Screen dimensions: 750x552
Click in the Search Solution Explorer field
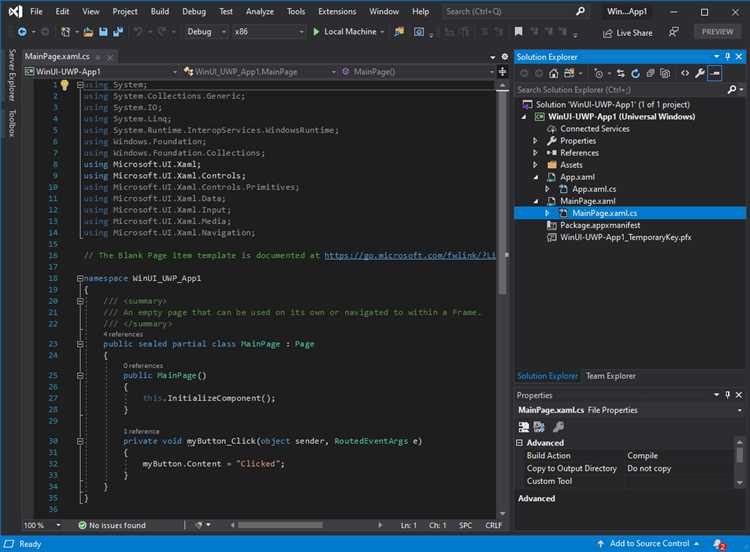coord(620,90)
